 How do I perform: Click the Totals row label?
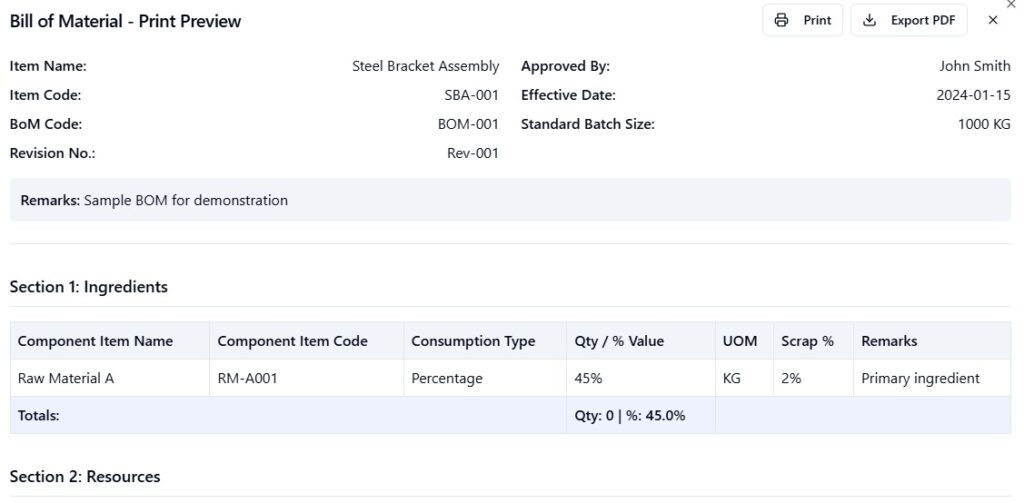click(39, 415)
